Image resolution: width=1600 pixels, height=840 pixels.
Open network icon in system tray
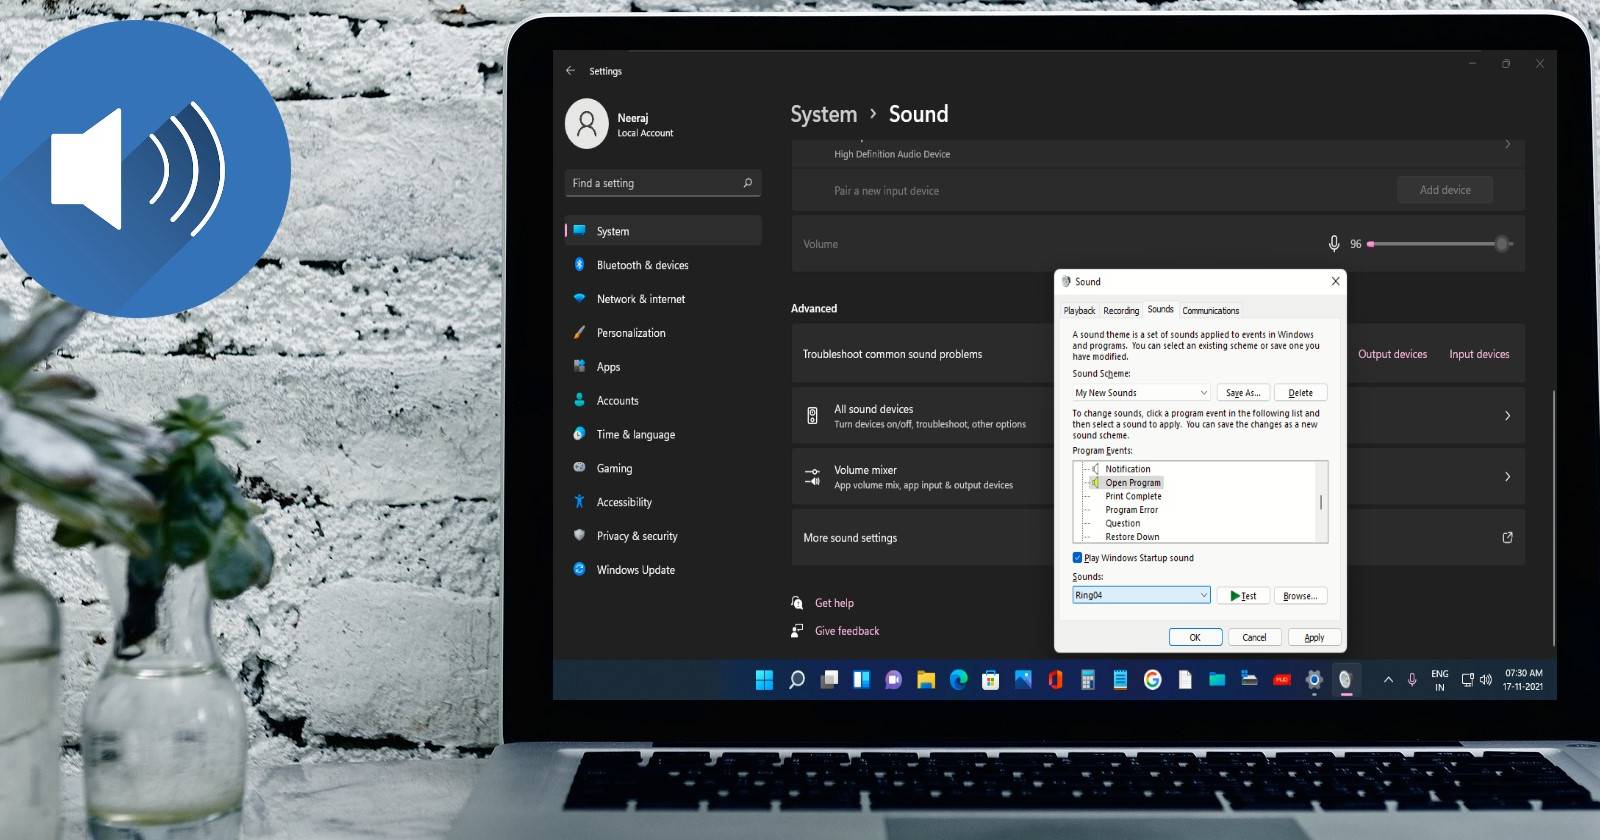1467,680
